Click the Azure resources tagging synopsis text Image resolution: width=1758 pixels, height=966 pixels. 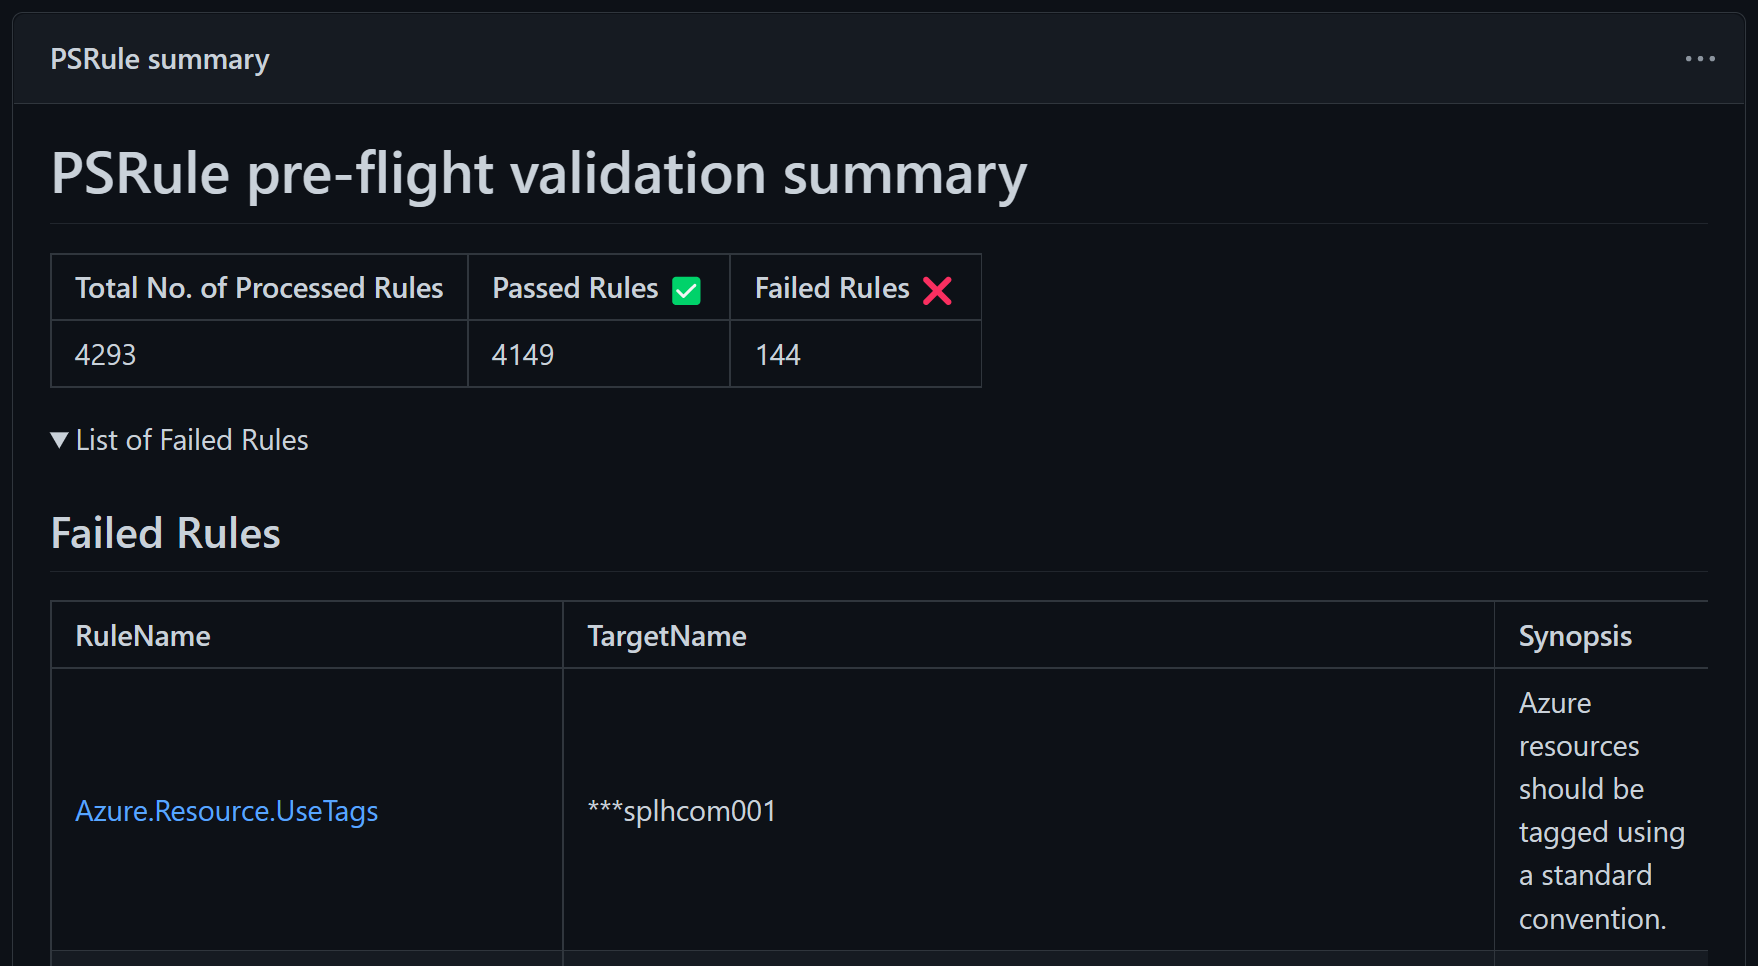click(x=1602, y=810)
